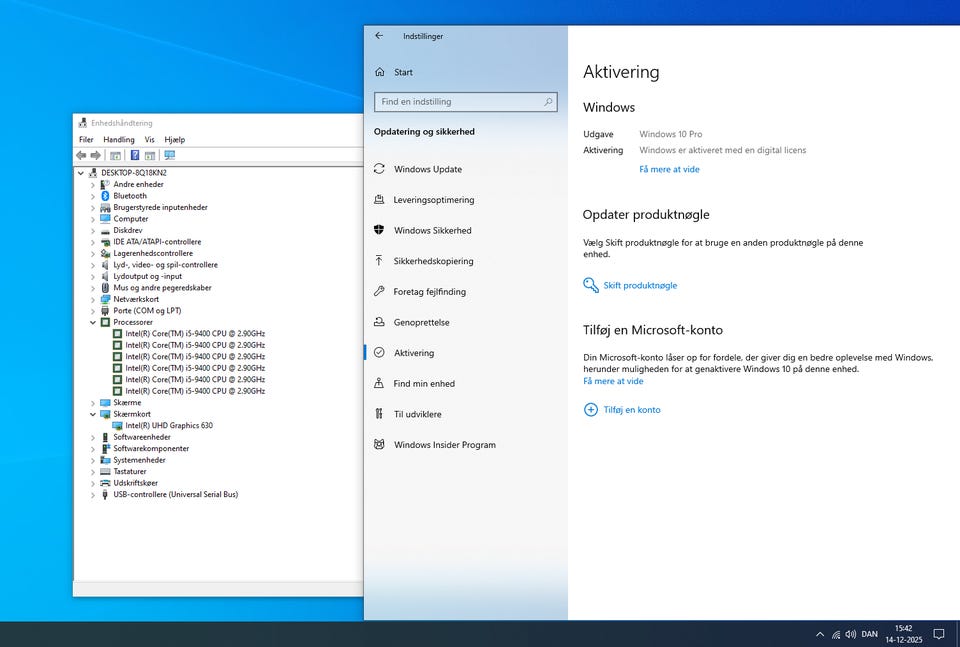Click the Windows Sikkerhed shield icon
The height and width of the screenshot is (647, 960).
point(379,230)
